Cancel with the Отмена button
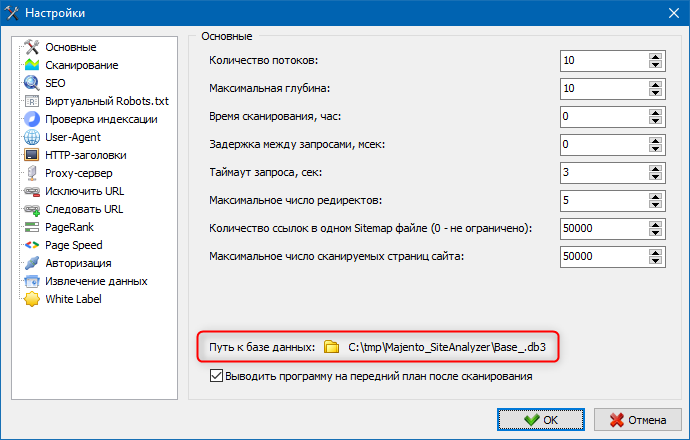The image size is (690, 440). (638, 420)
